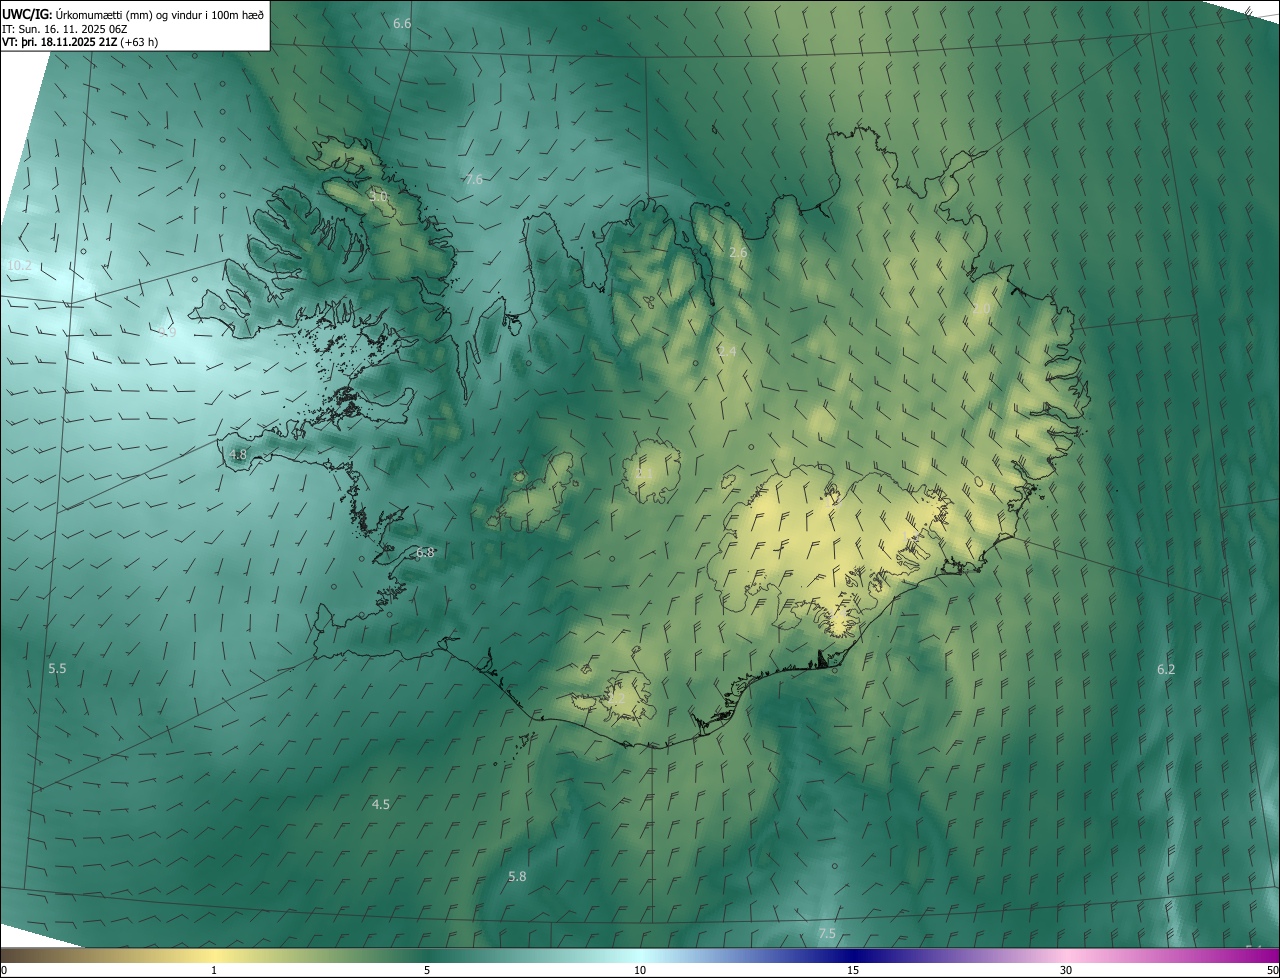Click the map value label 5.8
Screen dimensions: 1280x978
click(x=517, y=876)
